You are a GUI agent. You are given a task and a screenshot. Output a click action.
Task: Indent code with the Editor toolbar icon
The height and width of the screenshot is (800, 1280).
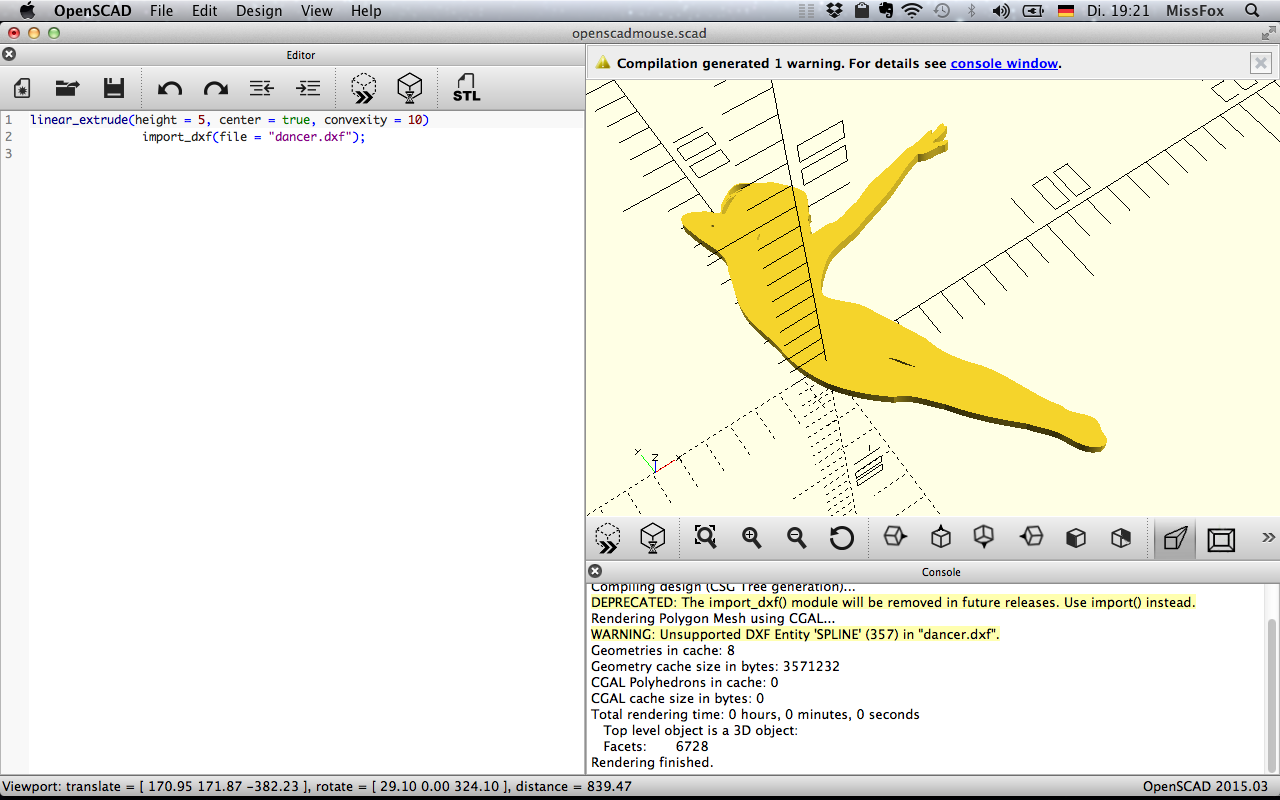click(309, 88)
